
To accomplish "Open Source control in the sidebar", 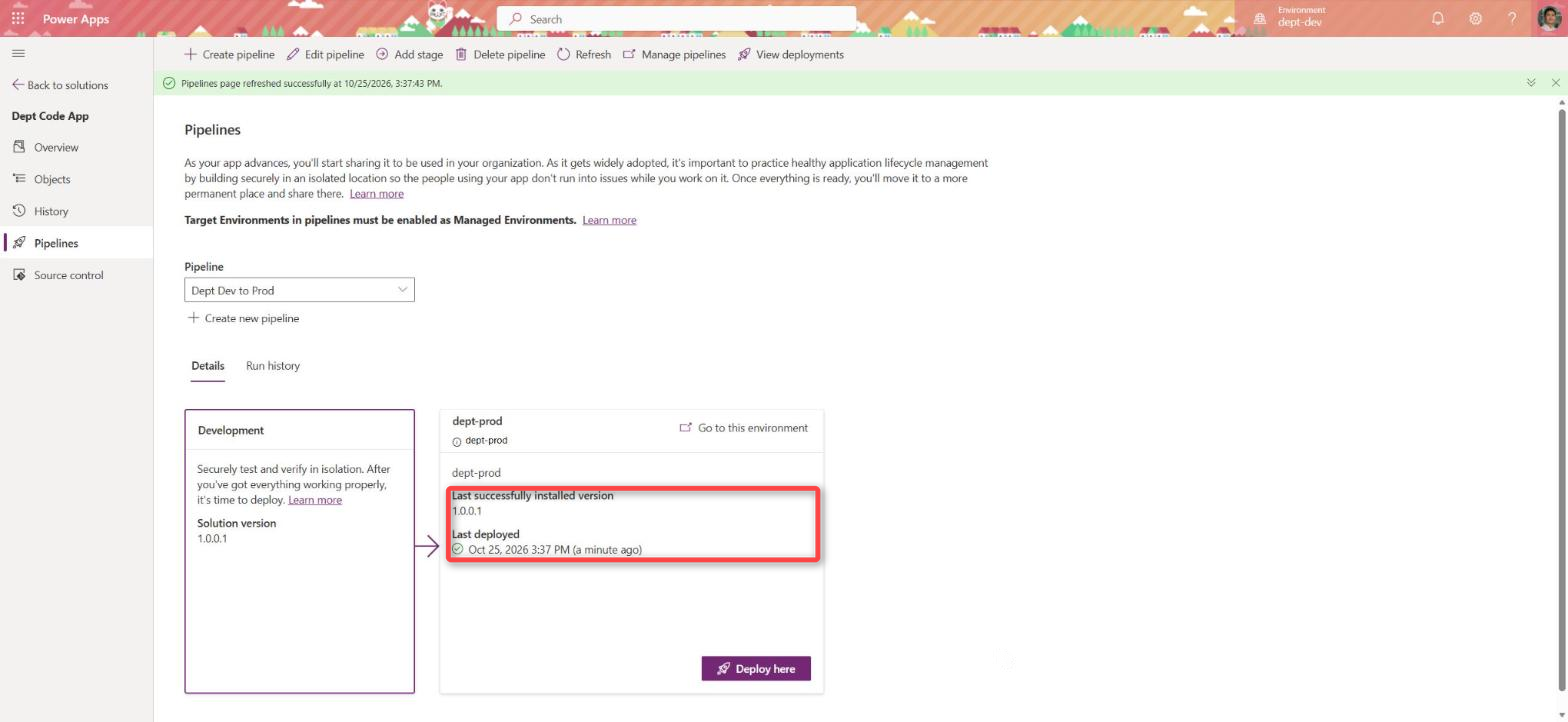I will (x=76, y=275).
